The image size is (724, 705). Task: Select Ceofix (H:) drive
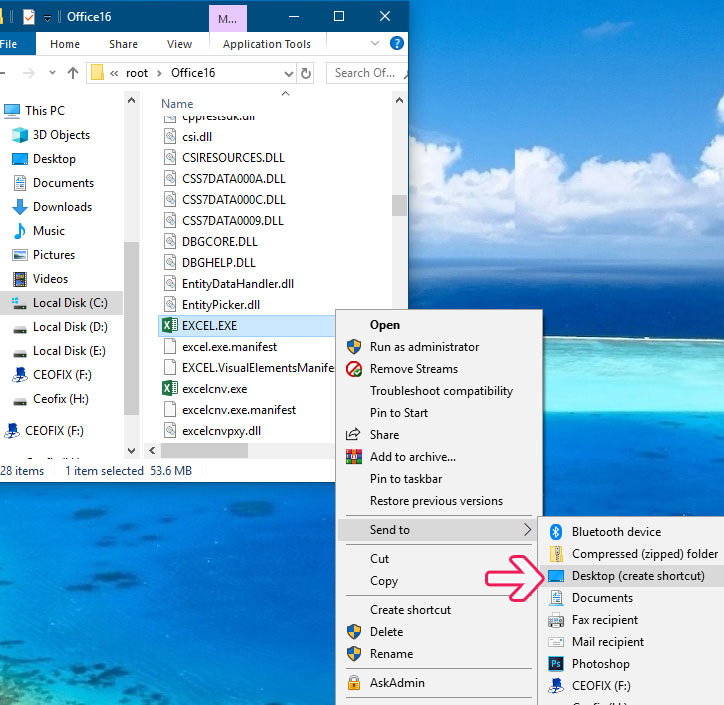[60, 399]
